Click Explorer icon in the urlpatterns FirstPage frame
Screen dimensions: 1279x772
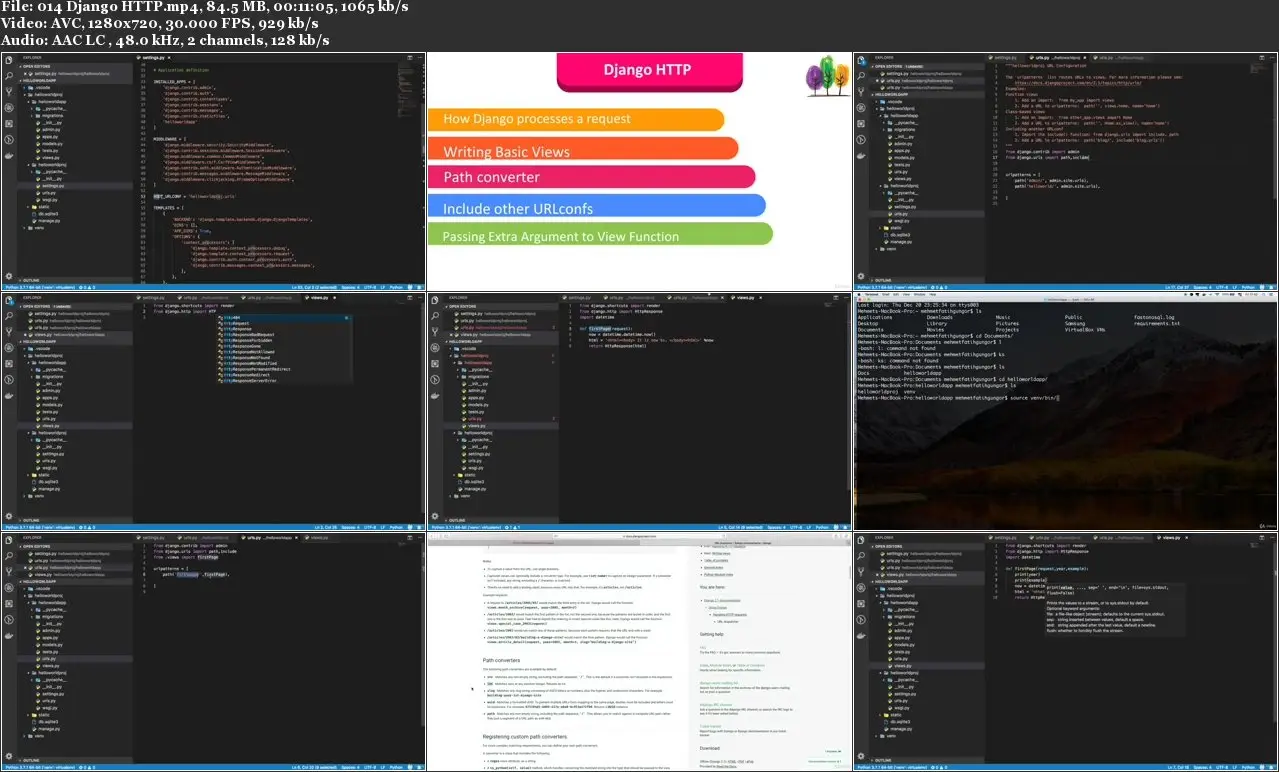[9, 539]
